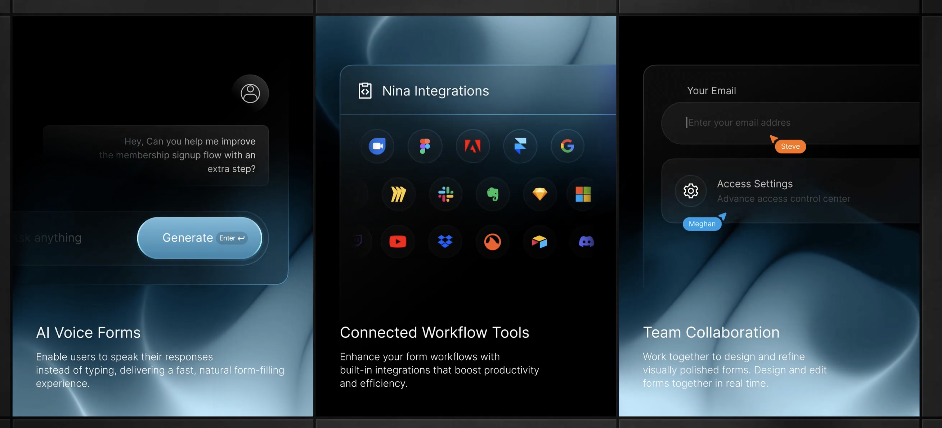The height and width of the screenshot is (428, 942).
Task: Click the "Enter your email addres" field
Action: click(x=791, y=123)
